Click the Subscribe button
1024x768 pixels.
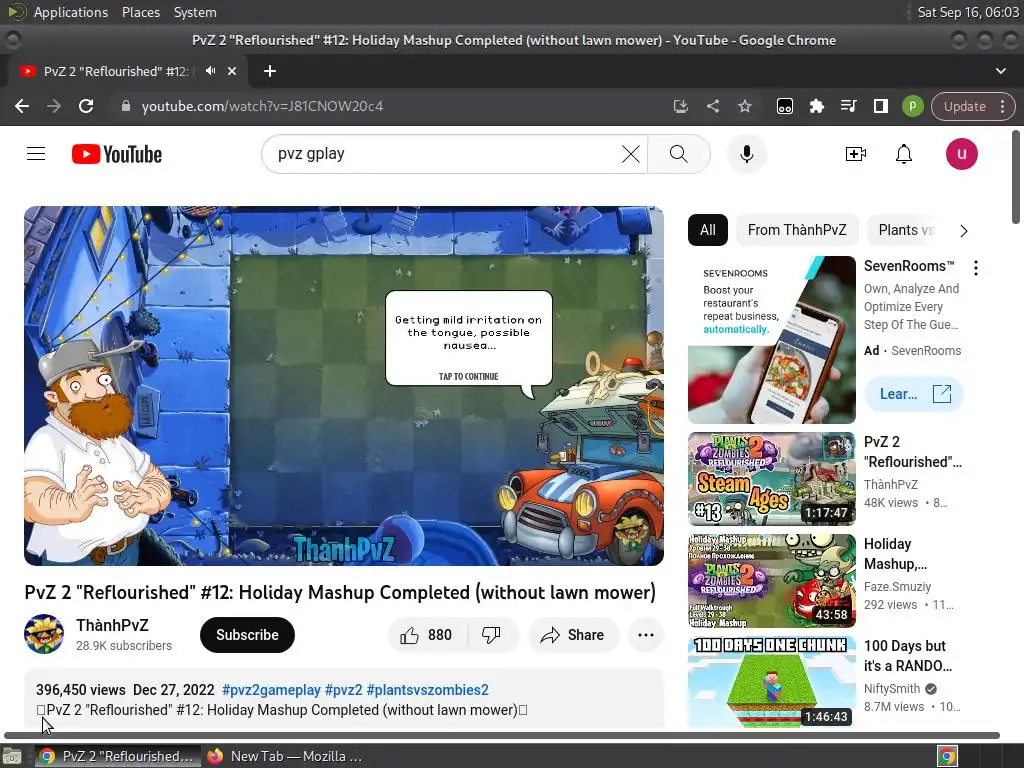coord(247,635)
